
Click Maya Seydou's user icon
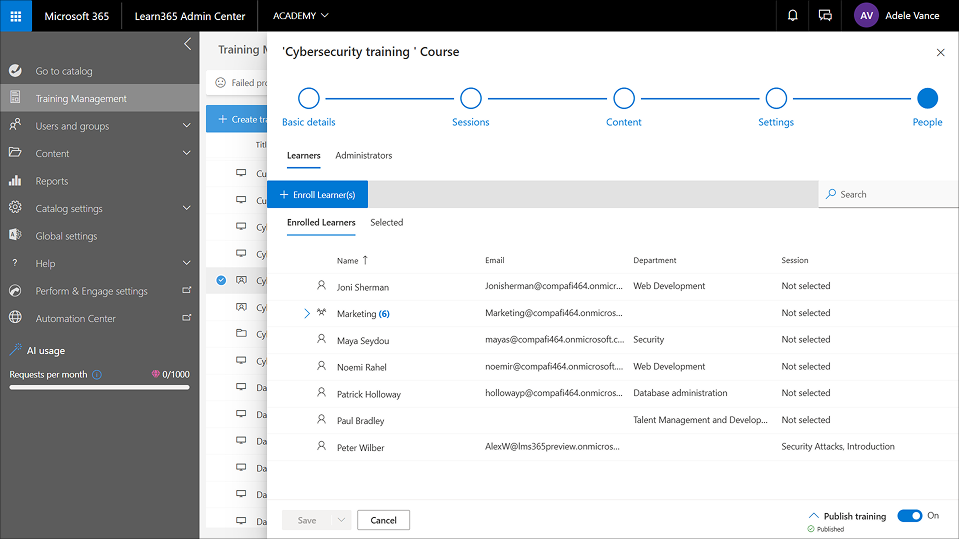coord(321,339)
